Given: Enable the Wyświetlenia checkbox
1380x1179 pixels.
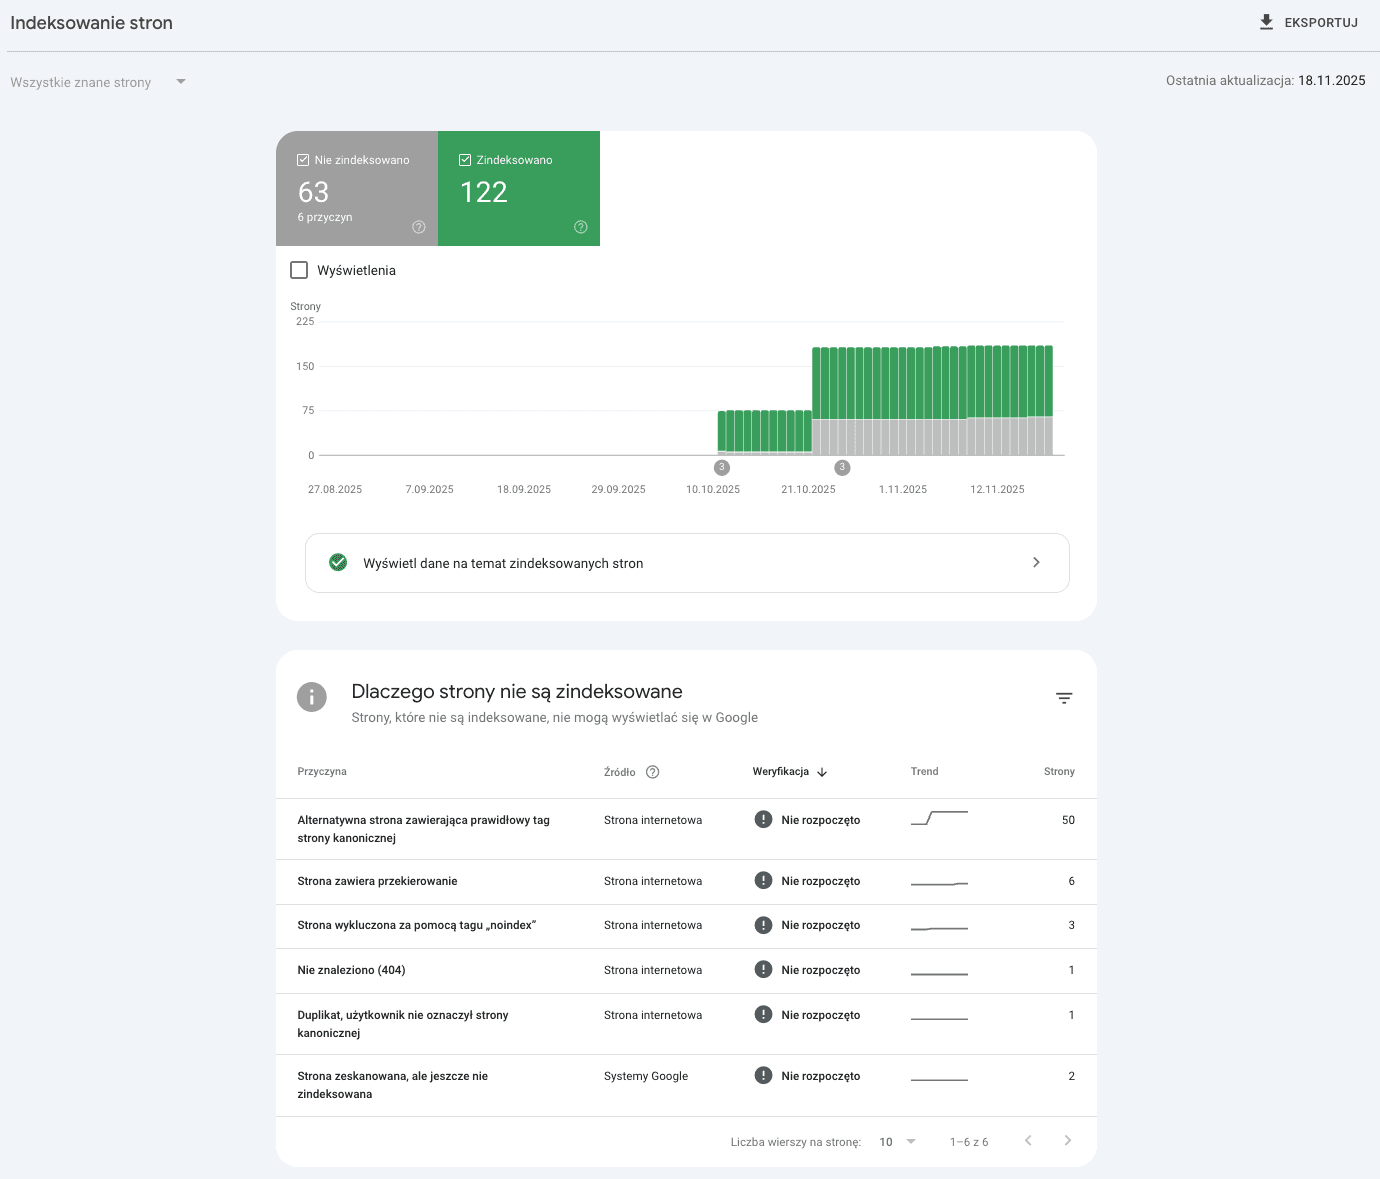Looking at the screenshot, I should coord(299,270).
